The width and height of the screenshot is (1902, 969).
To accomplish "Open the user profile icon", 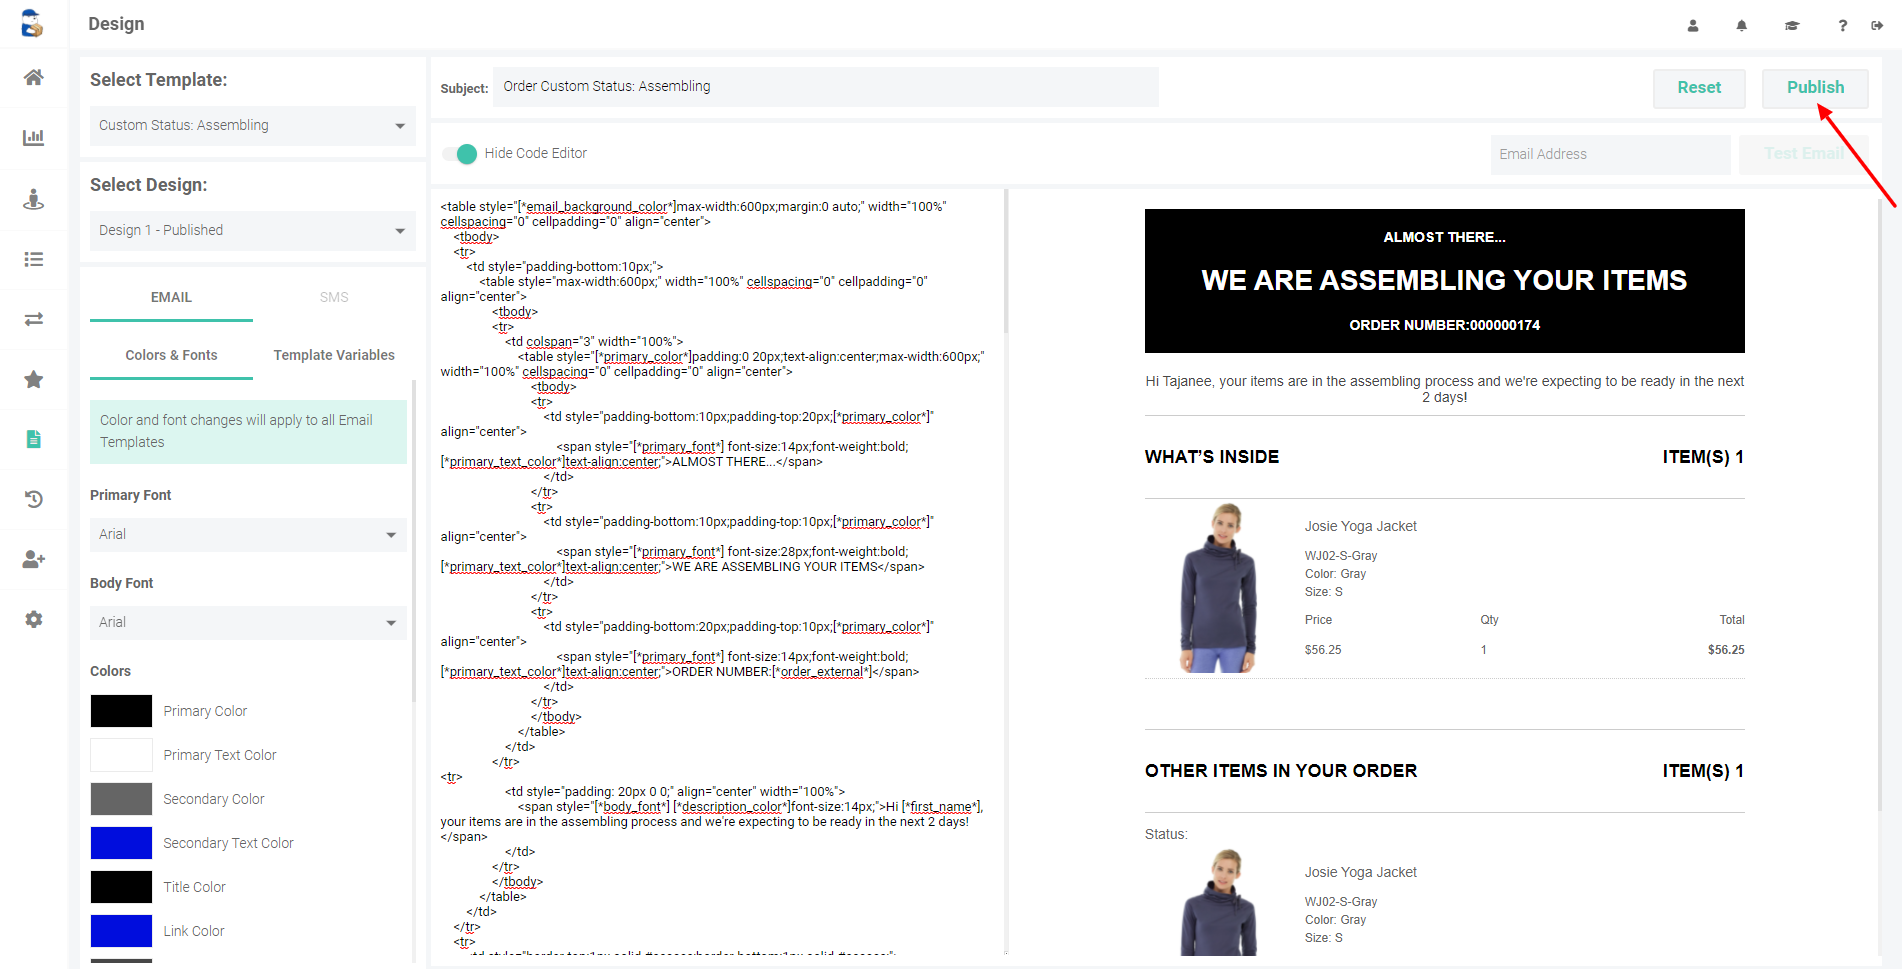I will tap(1693, 26).
